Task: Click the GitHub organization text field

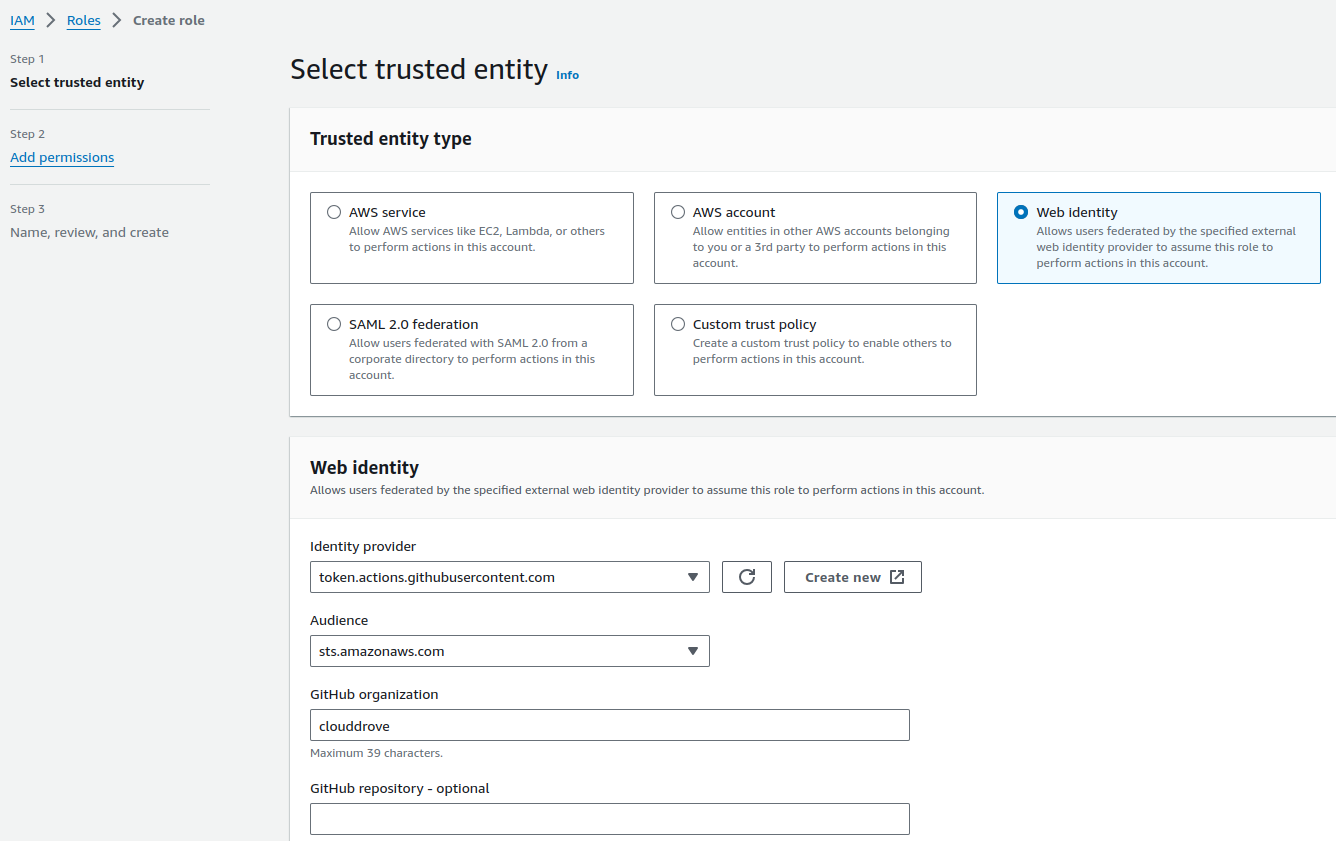Action: point(609,725)
